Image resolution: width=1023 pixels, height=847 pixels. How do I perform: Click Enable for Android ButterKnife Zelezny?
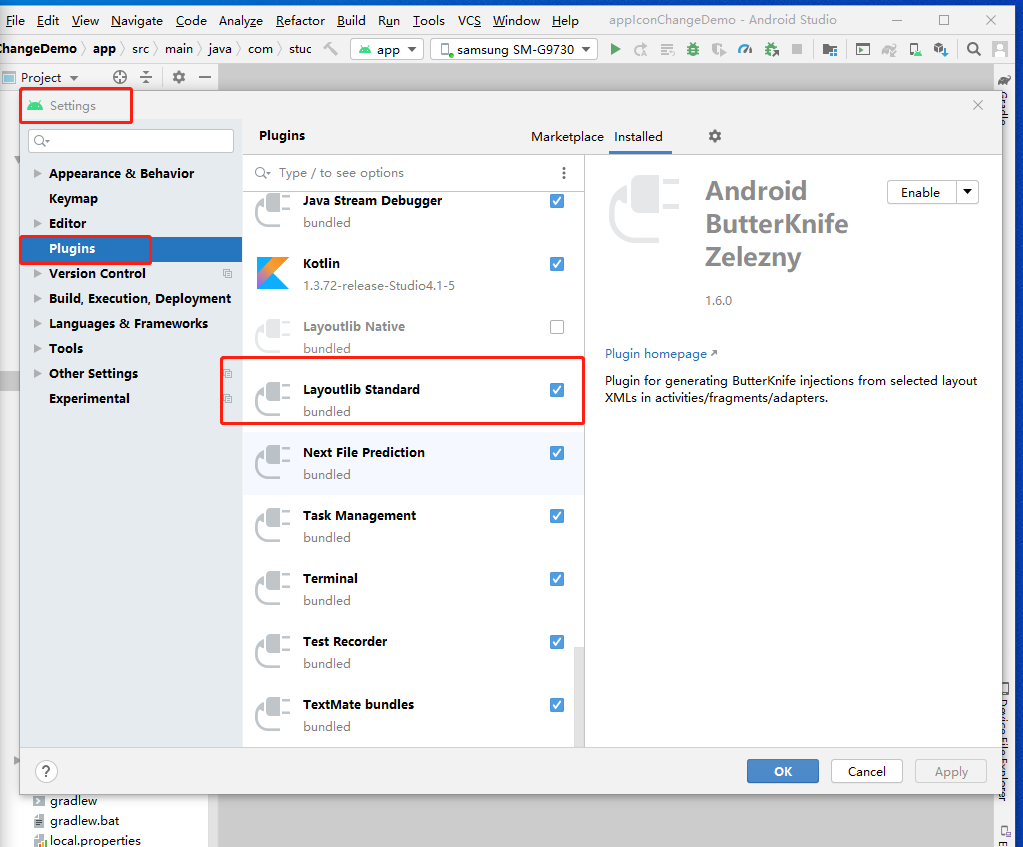tap(921, 192)
